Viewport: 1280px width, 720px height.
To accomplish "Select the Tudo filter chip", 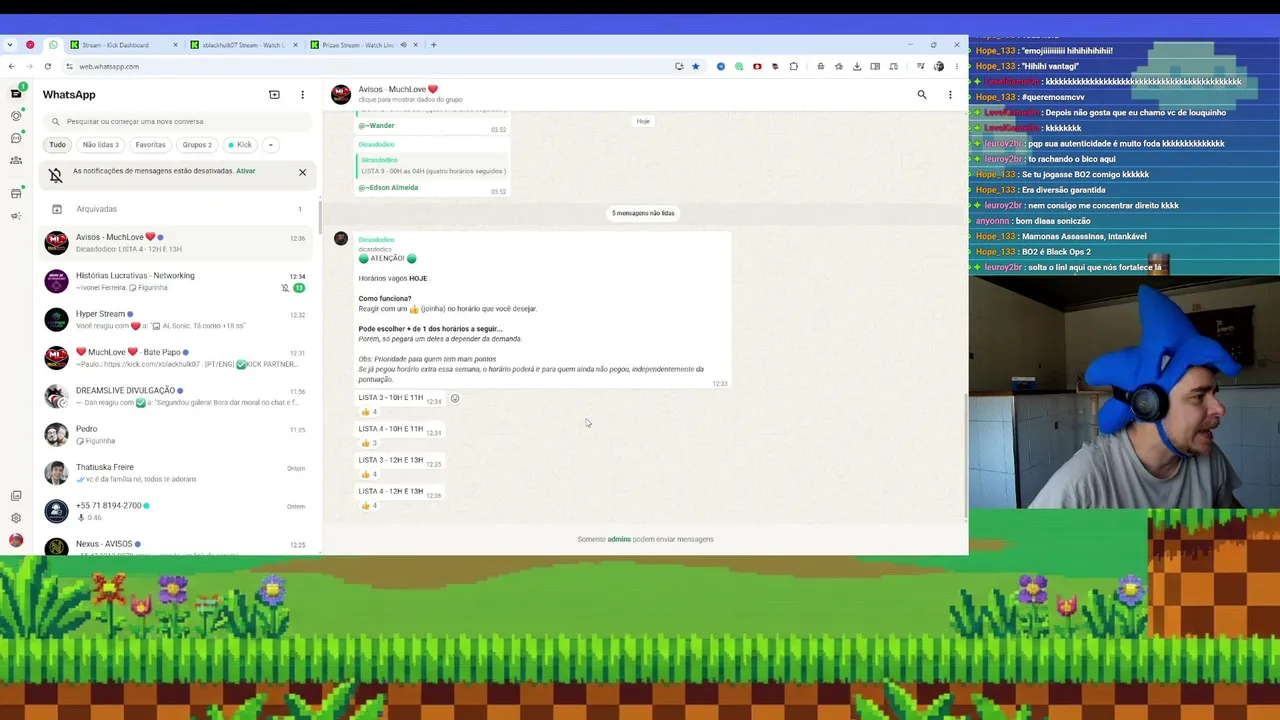I will pyautogui.click(x=57, y=145).
